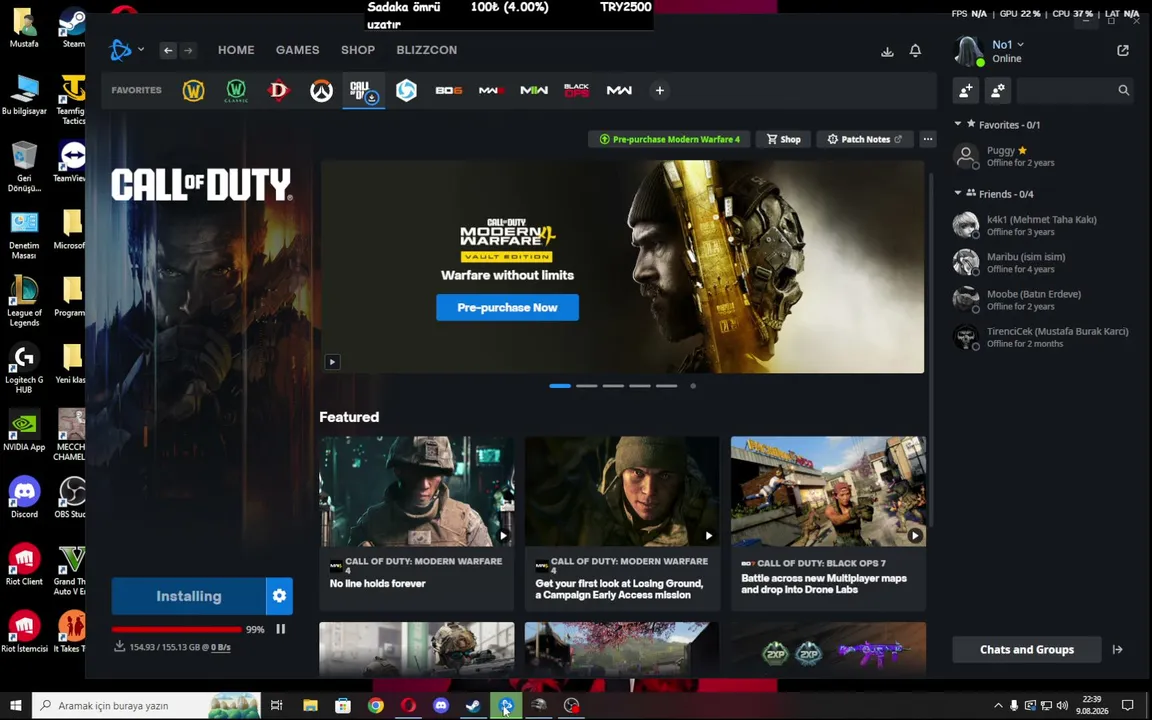The height and width of the screenshot is (720, 1152).
Task: Go back with the left arrow
Action: pyautogui.click(x=168, y=50)
